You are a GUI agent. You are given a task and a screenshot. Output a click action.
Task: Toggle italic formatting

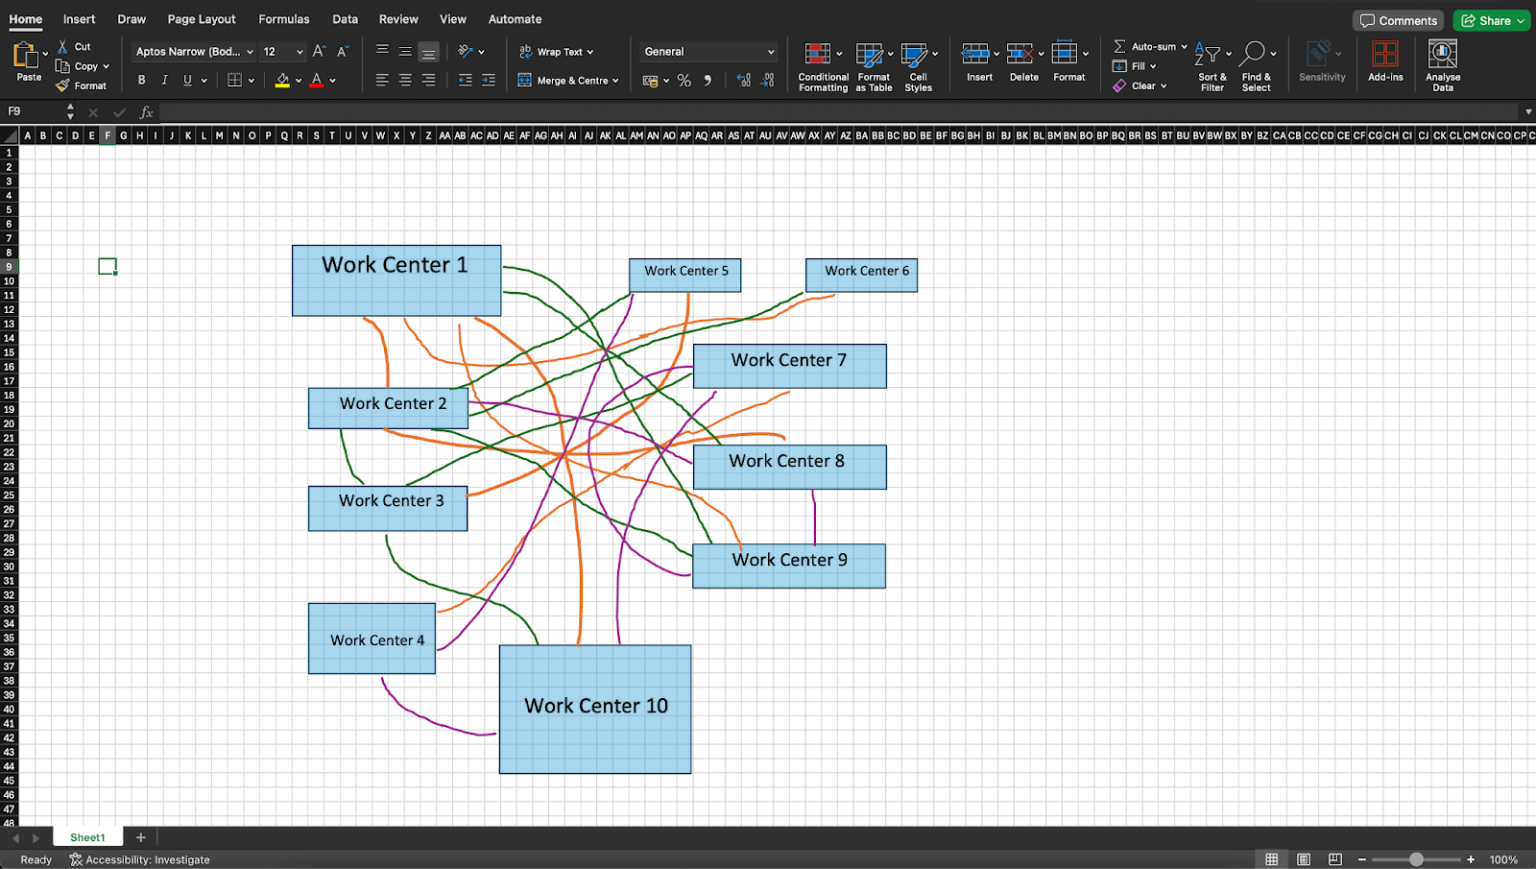164,79
